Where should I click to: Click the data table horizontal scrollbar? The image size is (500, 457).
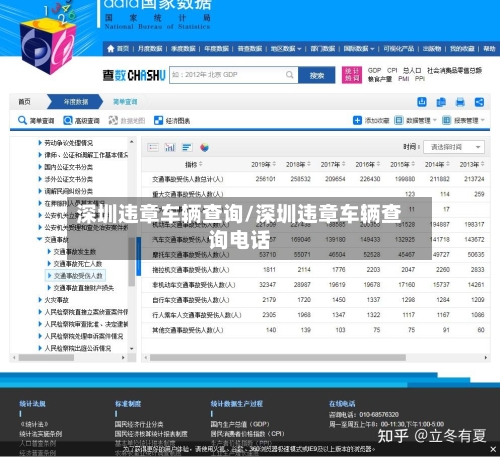[x=278, y=358]
